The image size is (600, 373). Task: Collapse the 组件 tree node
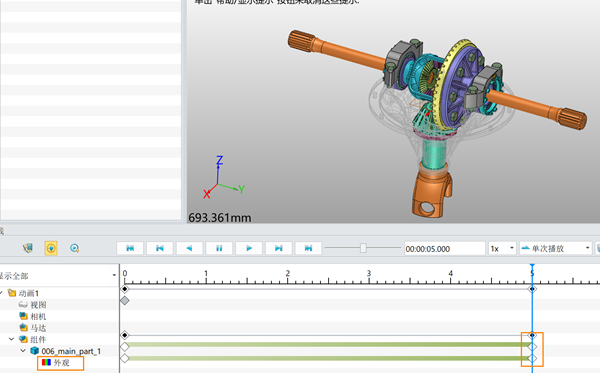(11, 339)
